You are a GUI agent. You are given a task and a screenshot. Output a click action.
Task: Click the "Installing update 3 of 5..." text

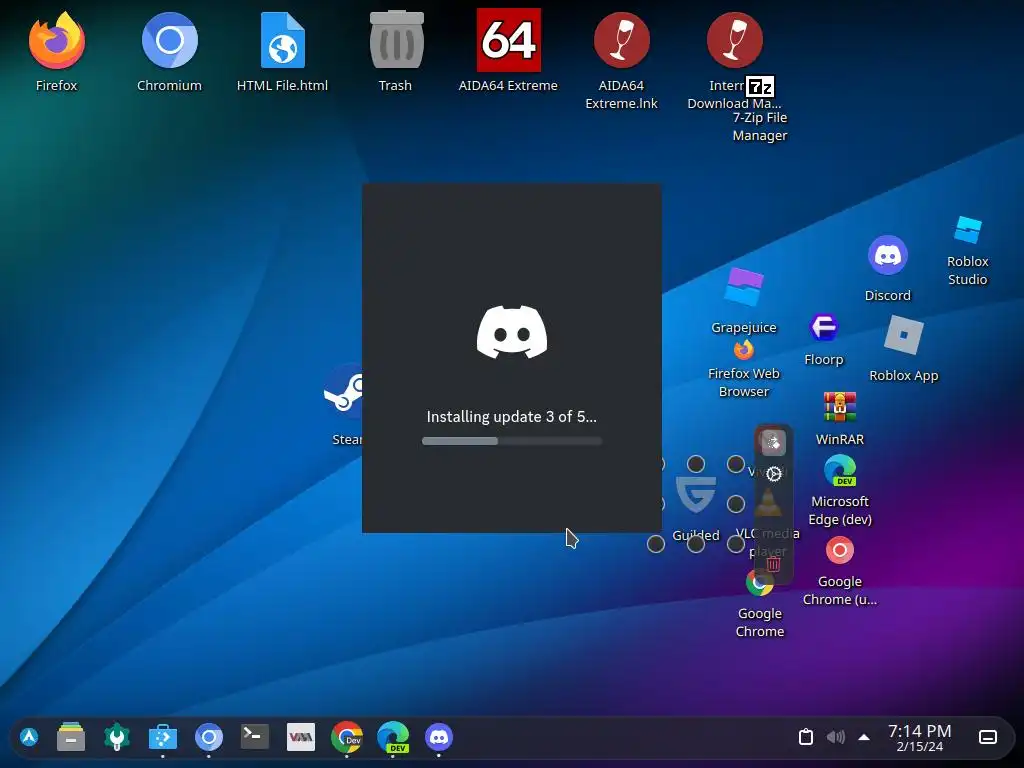(x=511, y=417)
